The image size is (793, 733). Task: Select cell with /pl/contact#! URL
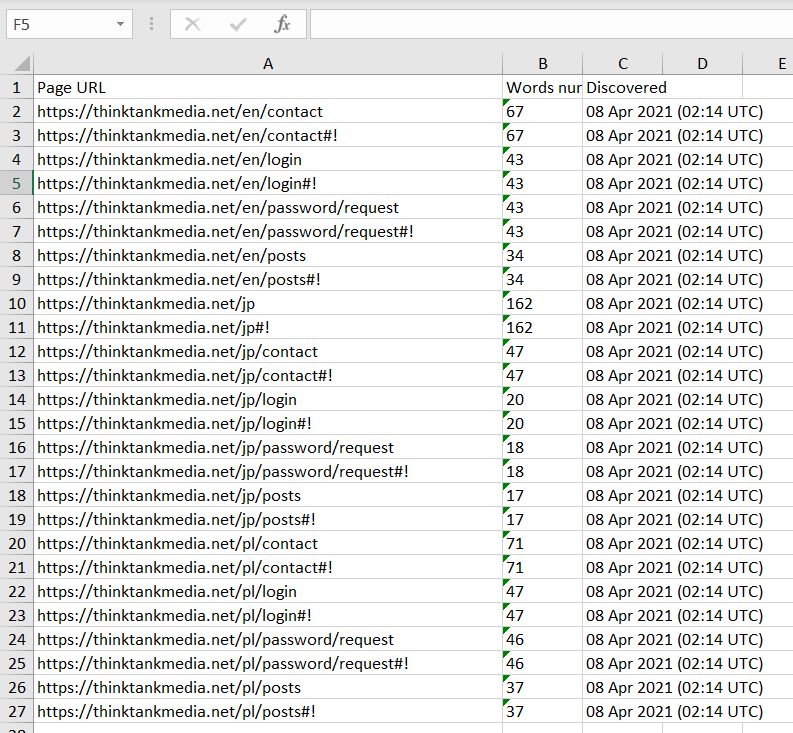pos(268,567)
